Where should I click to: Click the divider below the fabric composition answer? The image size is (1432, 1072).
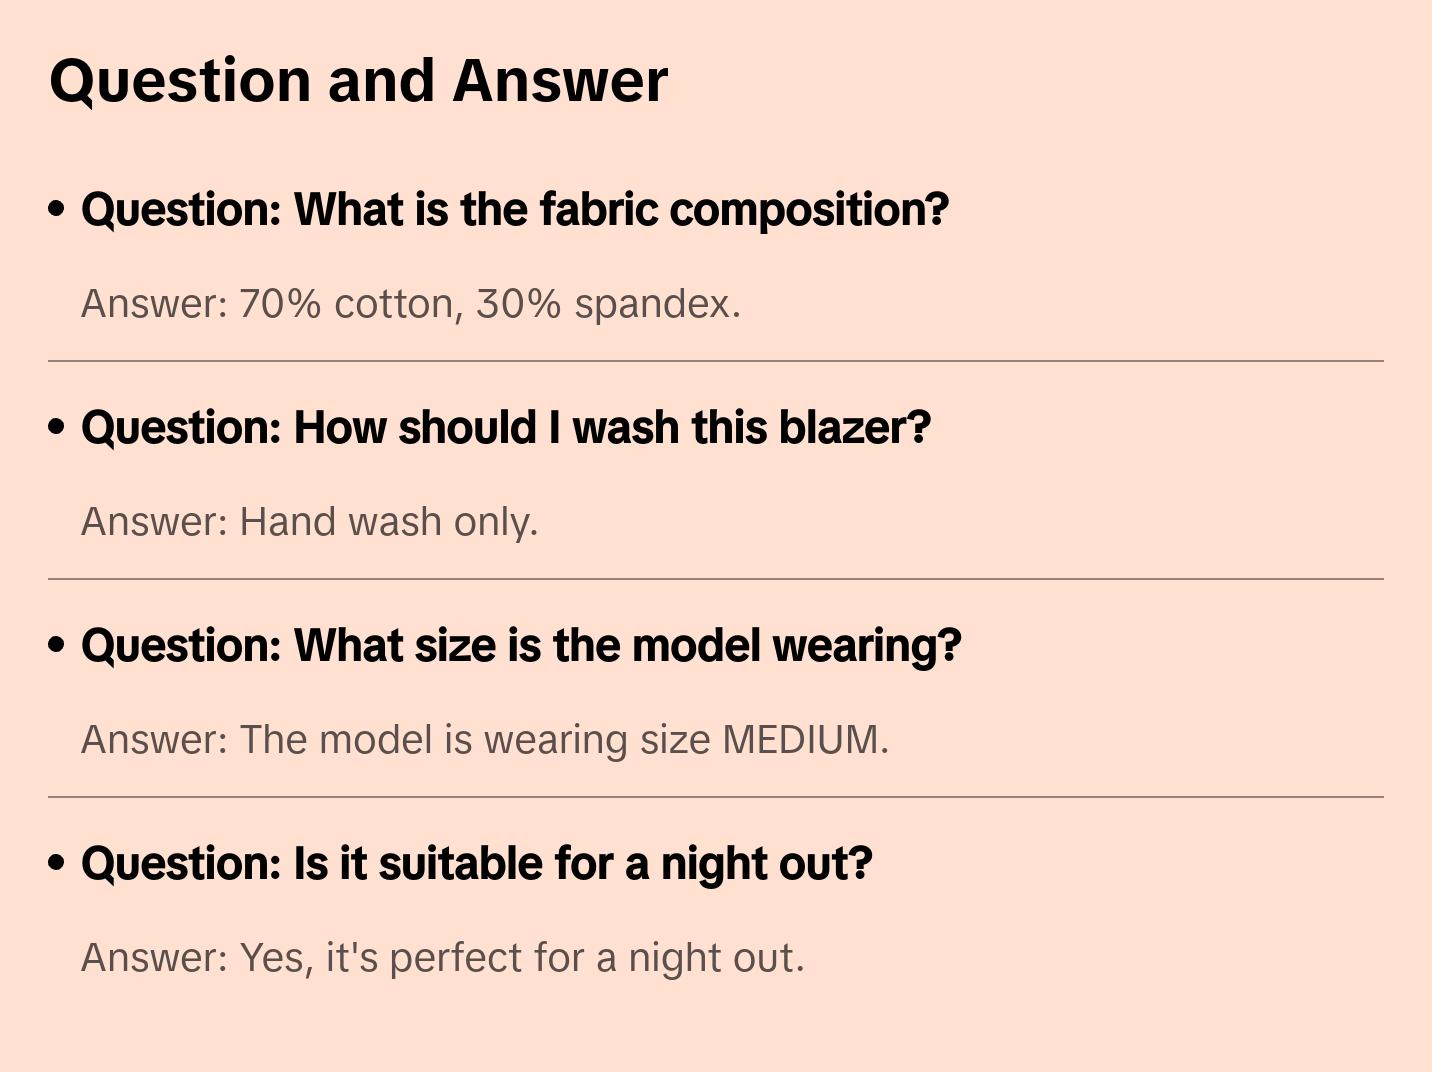[715, 361]
